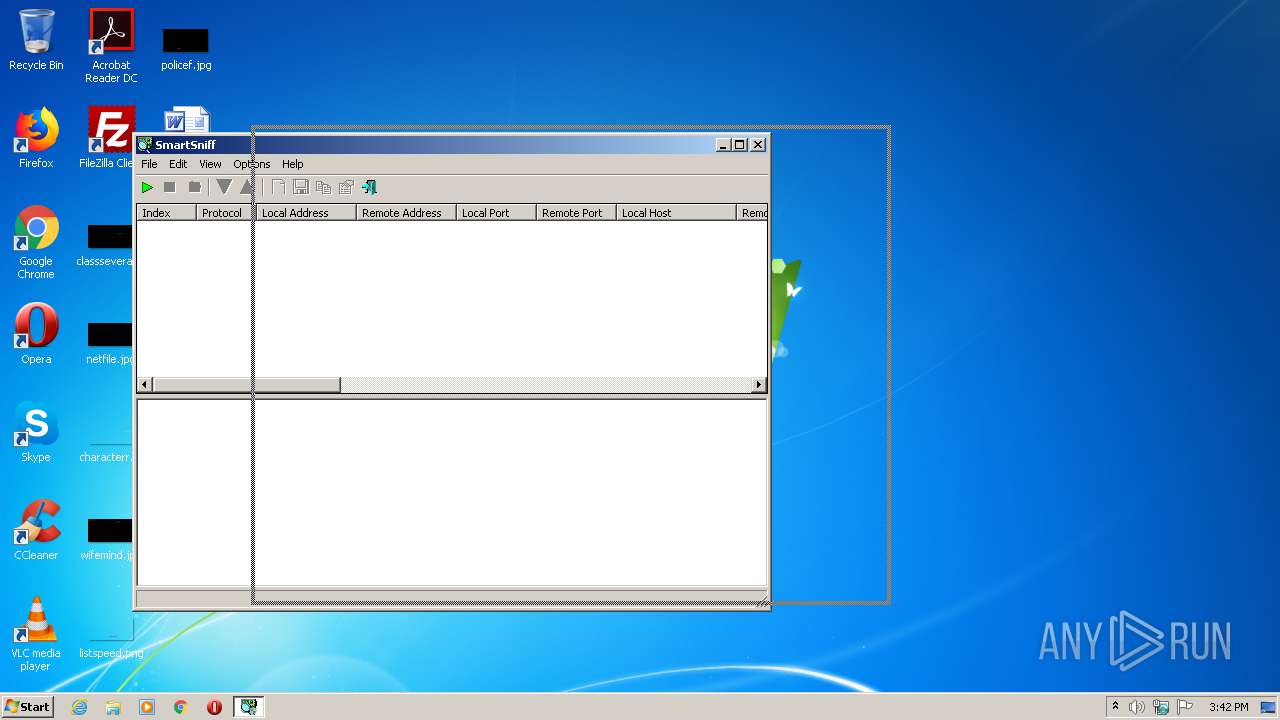Screen dimensions: 1280x720
Task: Click the 3:42 PM system clock
Action: coord(1228,707)
